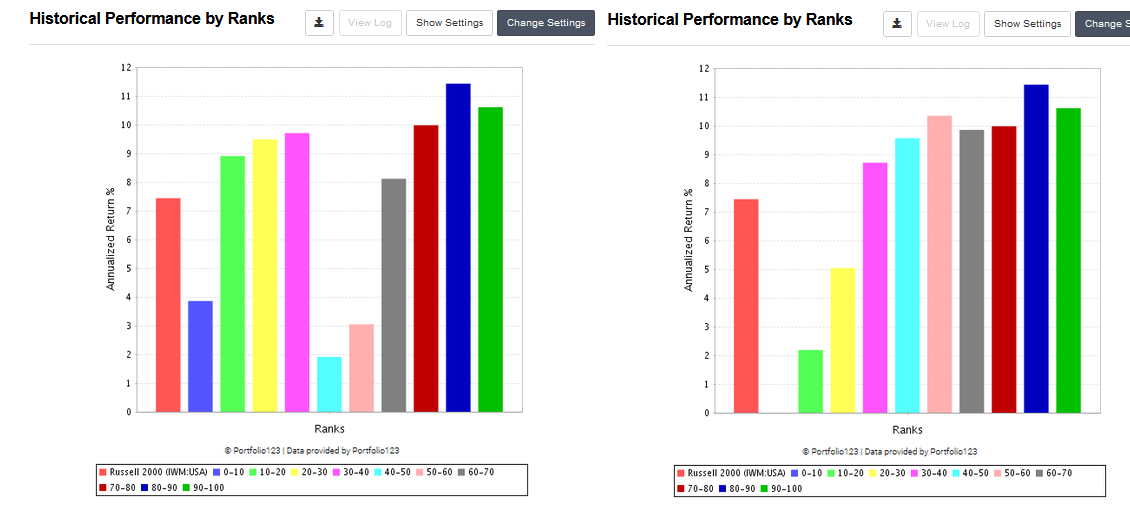Click Show Settings above the right chart

1028,24
